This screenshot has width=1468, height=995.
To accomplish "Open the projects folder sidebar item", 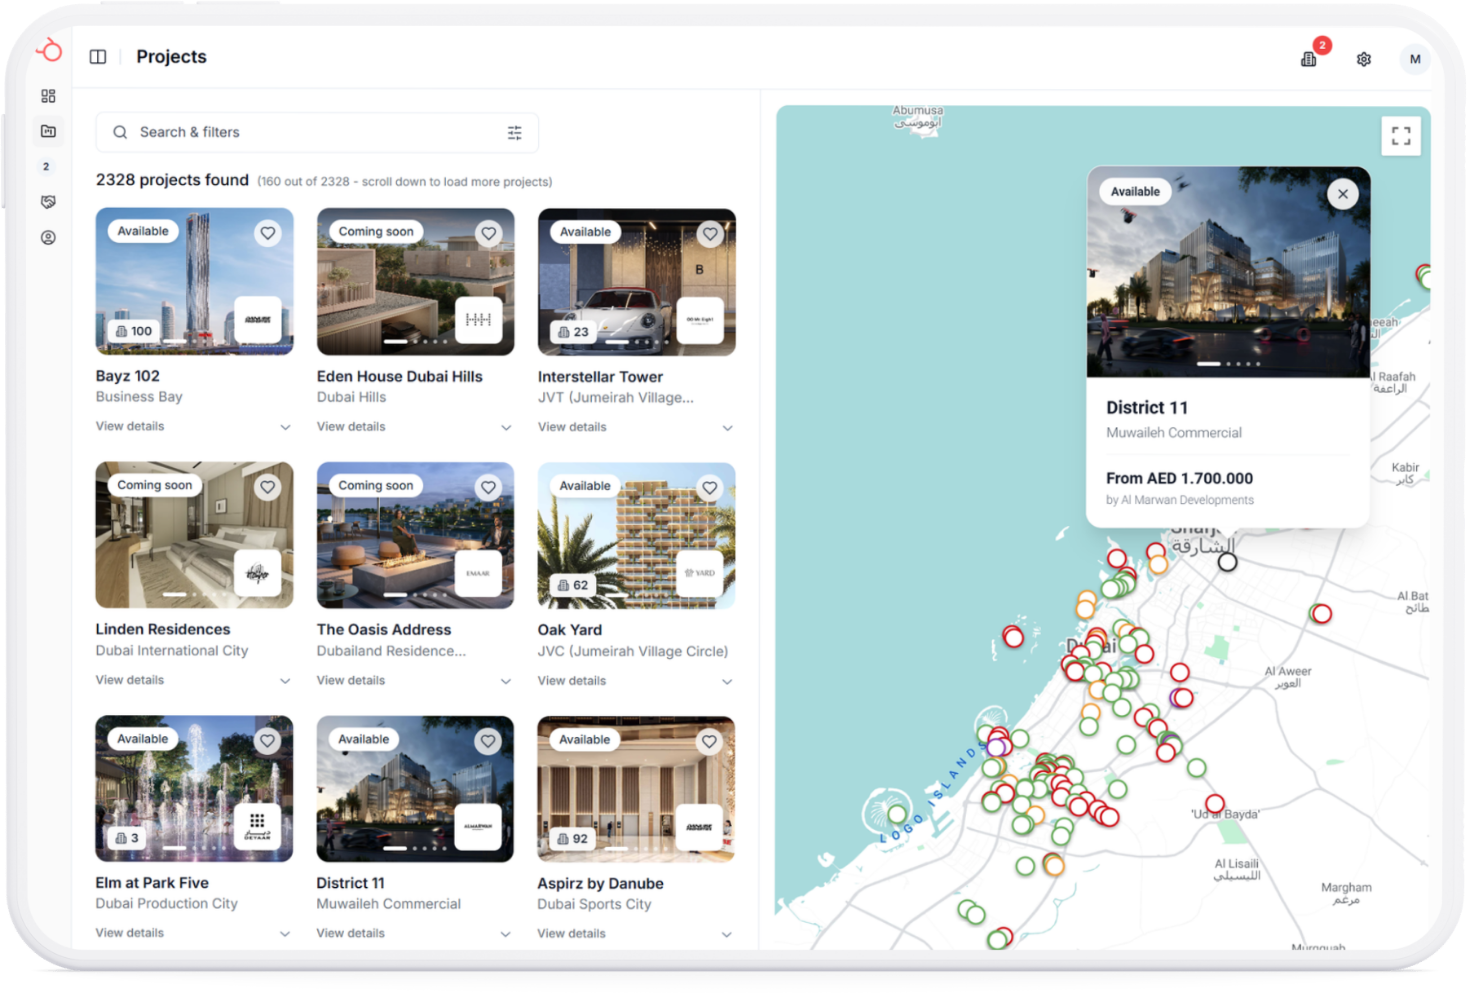I will [48, 131].
